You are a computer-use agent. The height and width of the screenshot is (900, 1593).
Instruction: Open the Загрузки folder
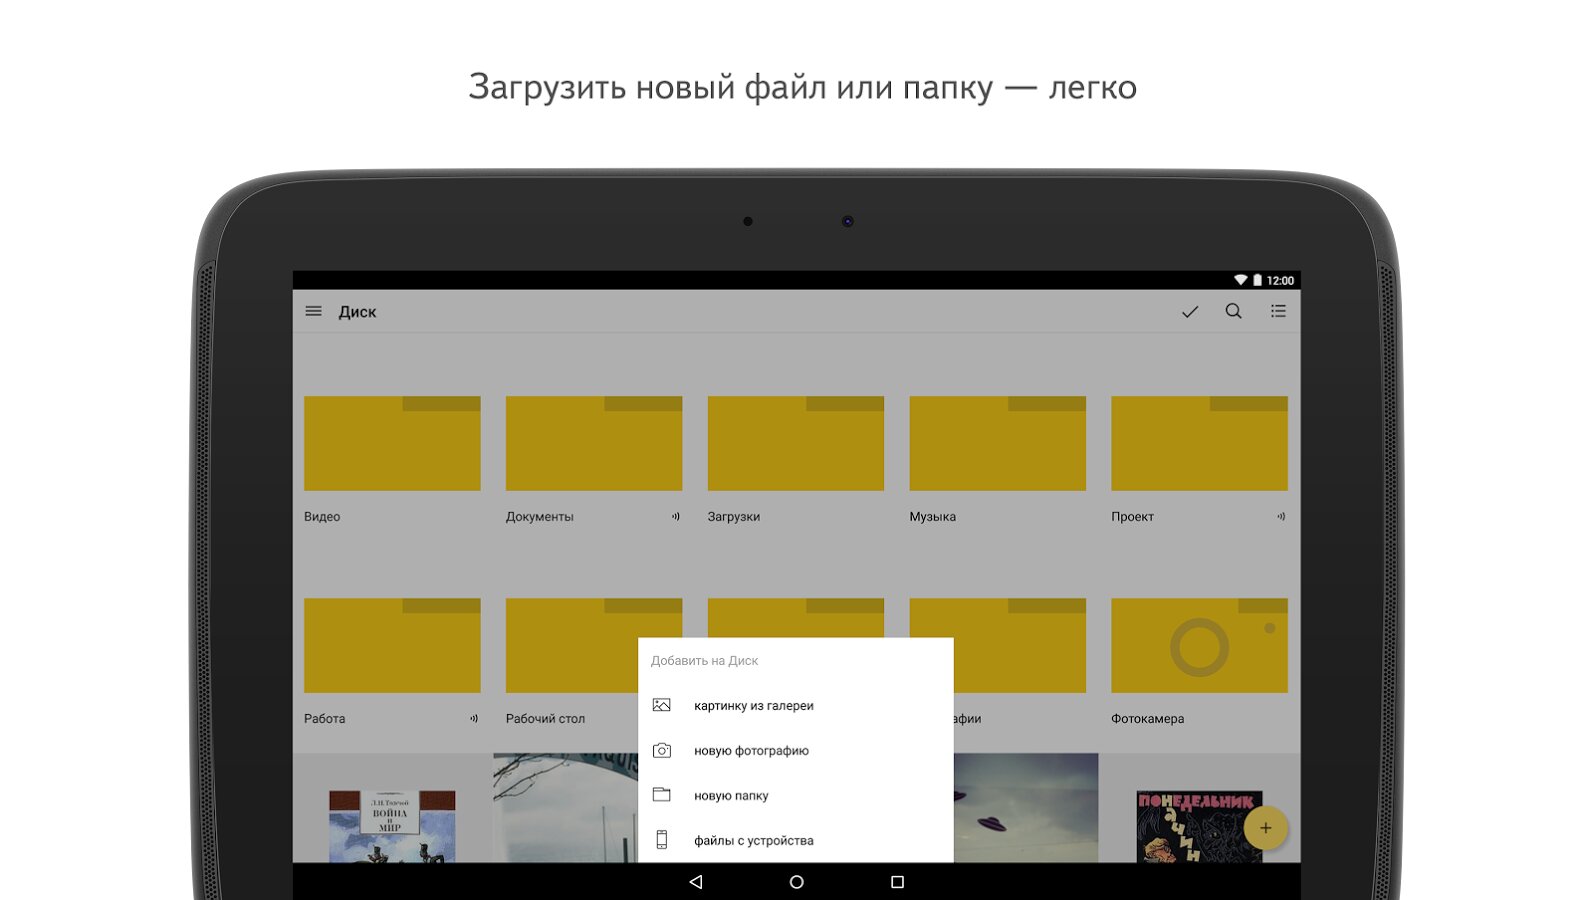(796, 444)
